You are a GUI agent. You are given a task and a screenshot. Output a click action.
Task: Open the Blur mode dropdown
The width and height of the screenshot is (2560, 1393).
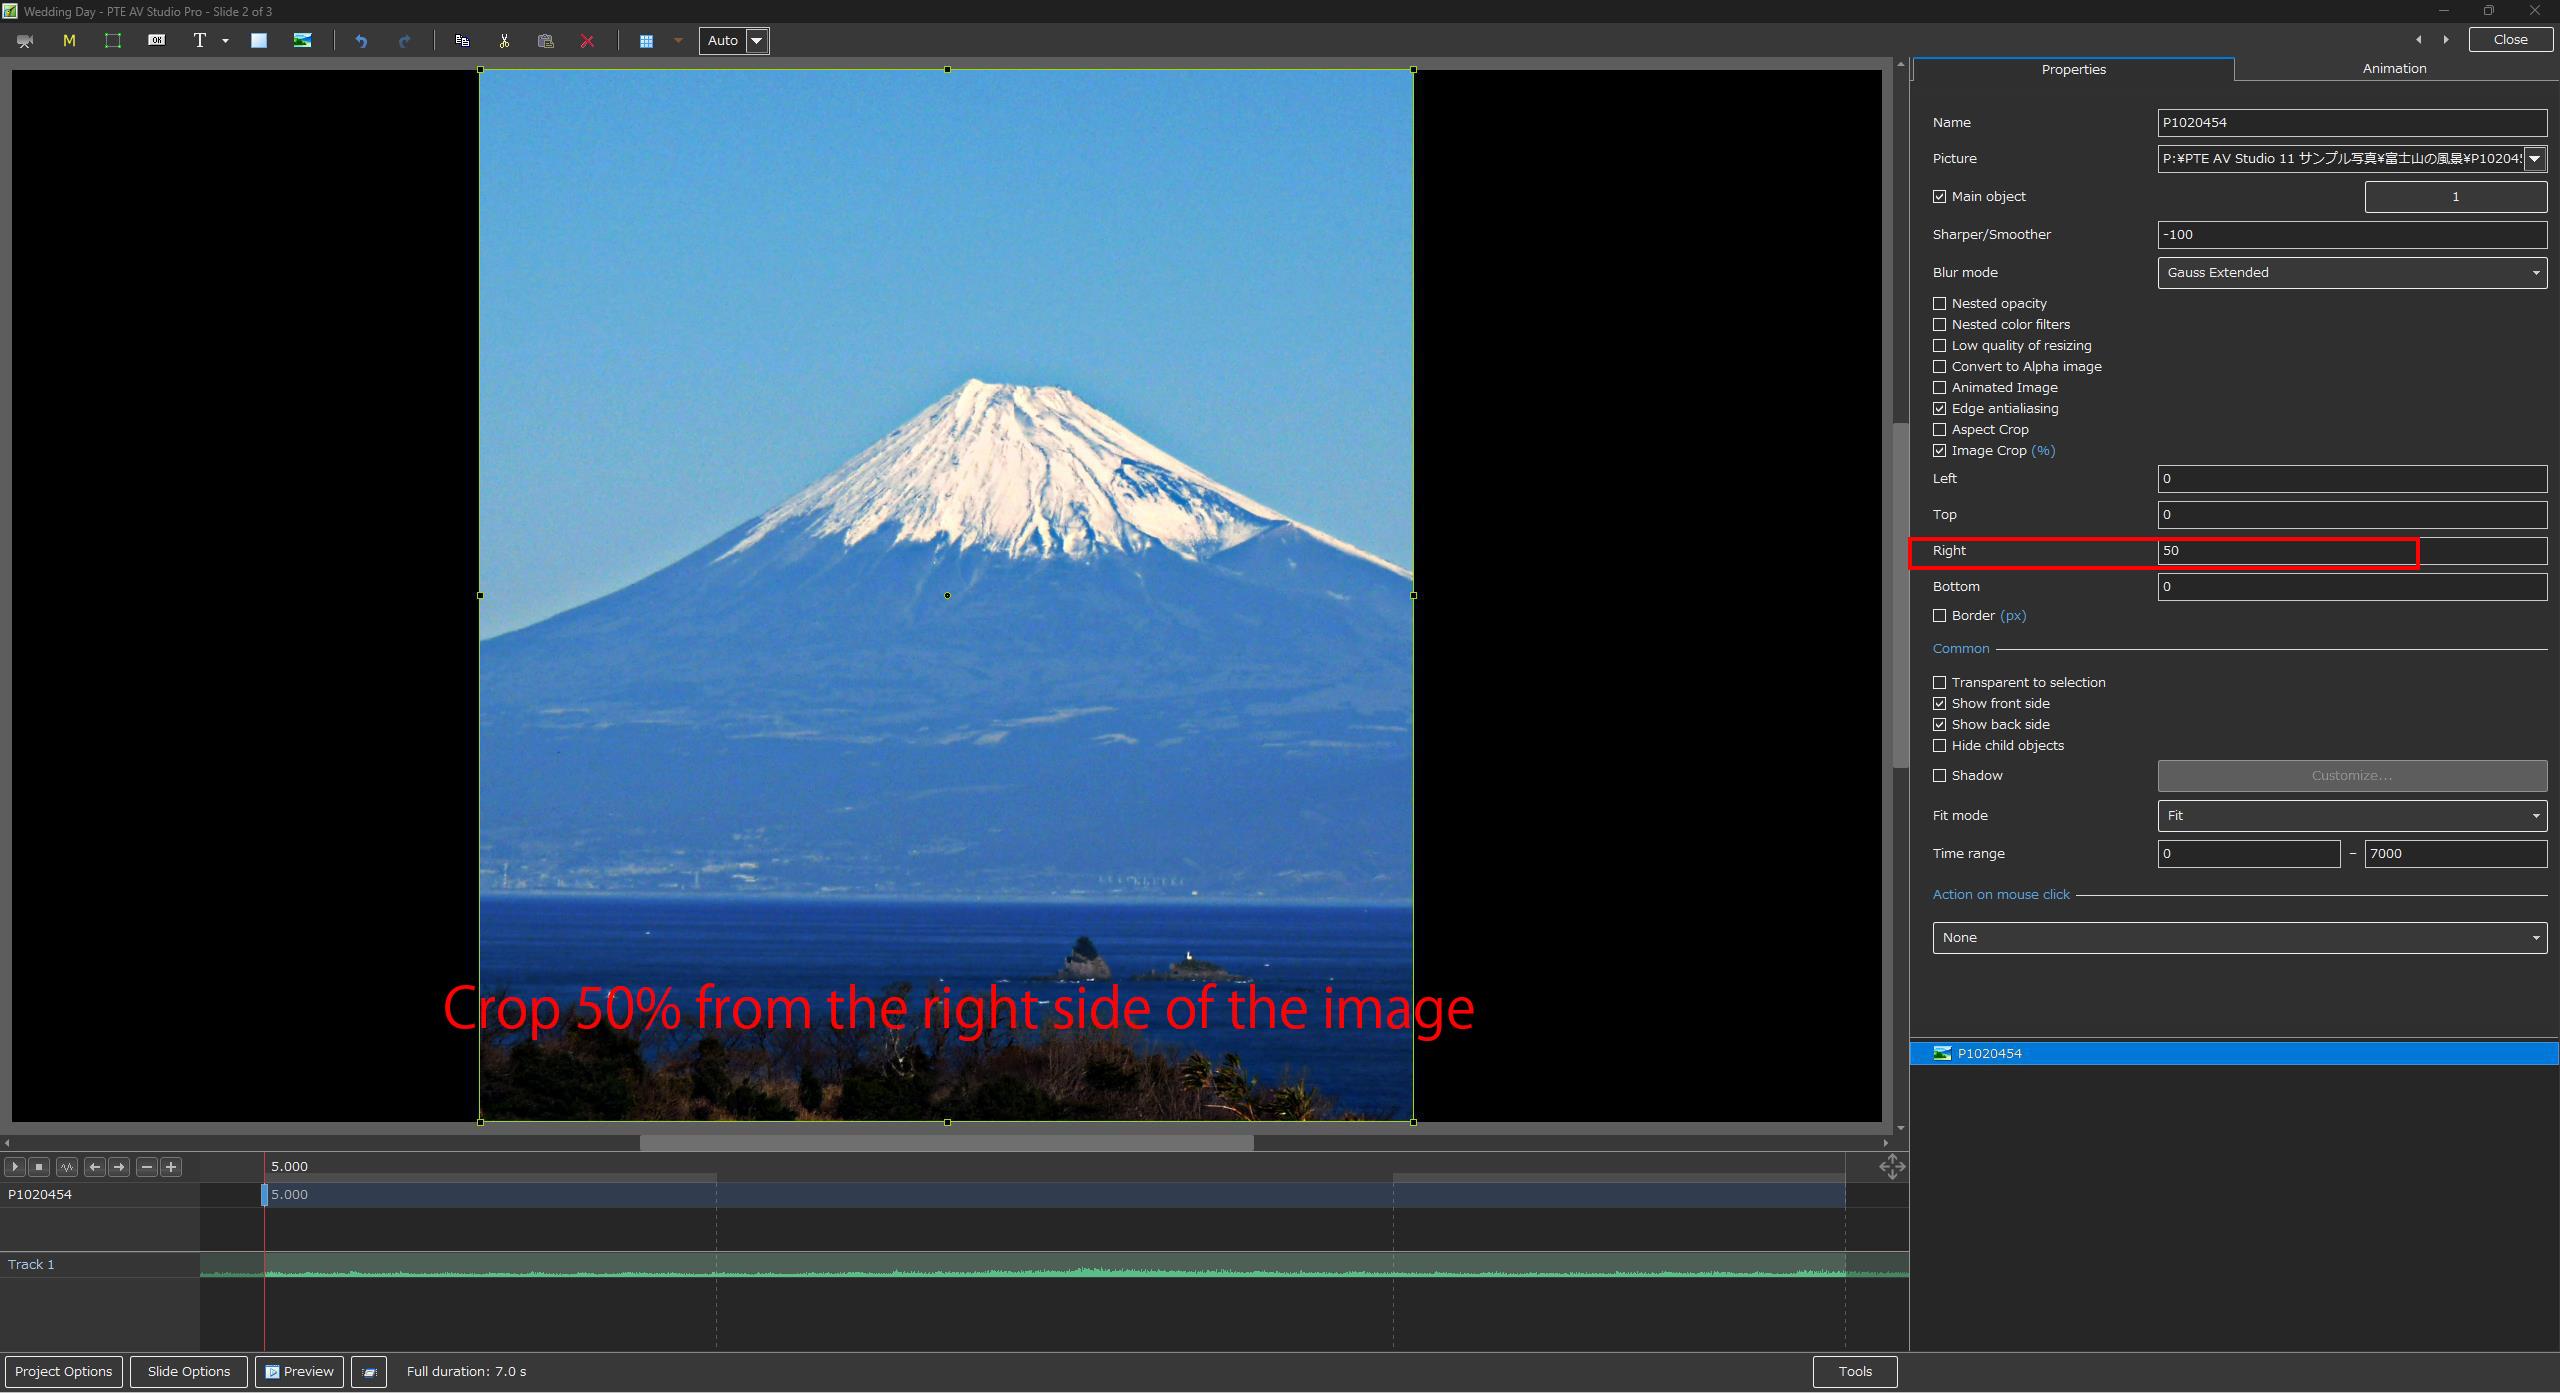(x=2351, y=273)
